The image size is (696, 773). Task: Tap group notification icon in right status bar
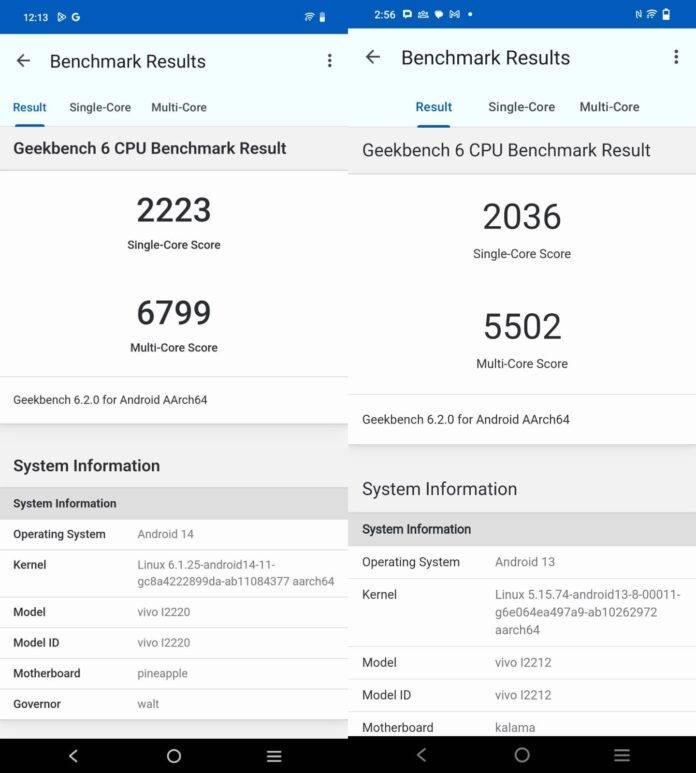tap(423, 14)
